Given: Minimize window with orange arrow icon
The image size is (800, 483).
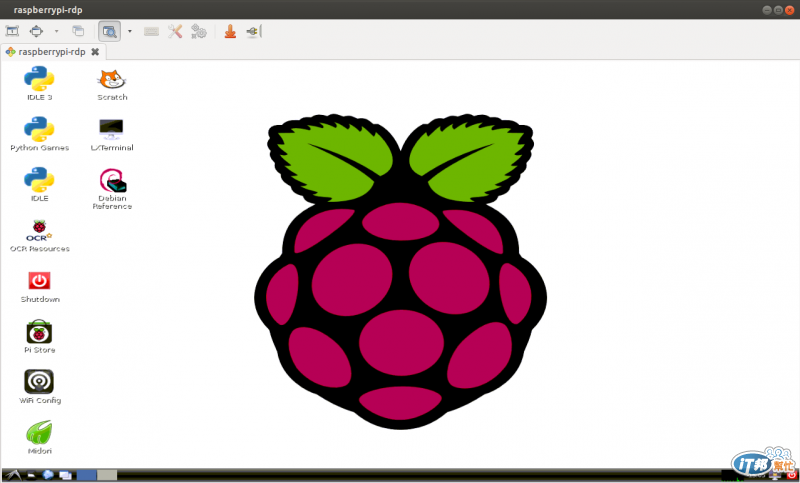Looking at the screenshot, I should click(230, 31).
